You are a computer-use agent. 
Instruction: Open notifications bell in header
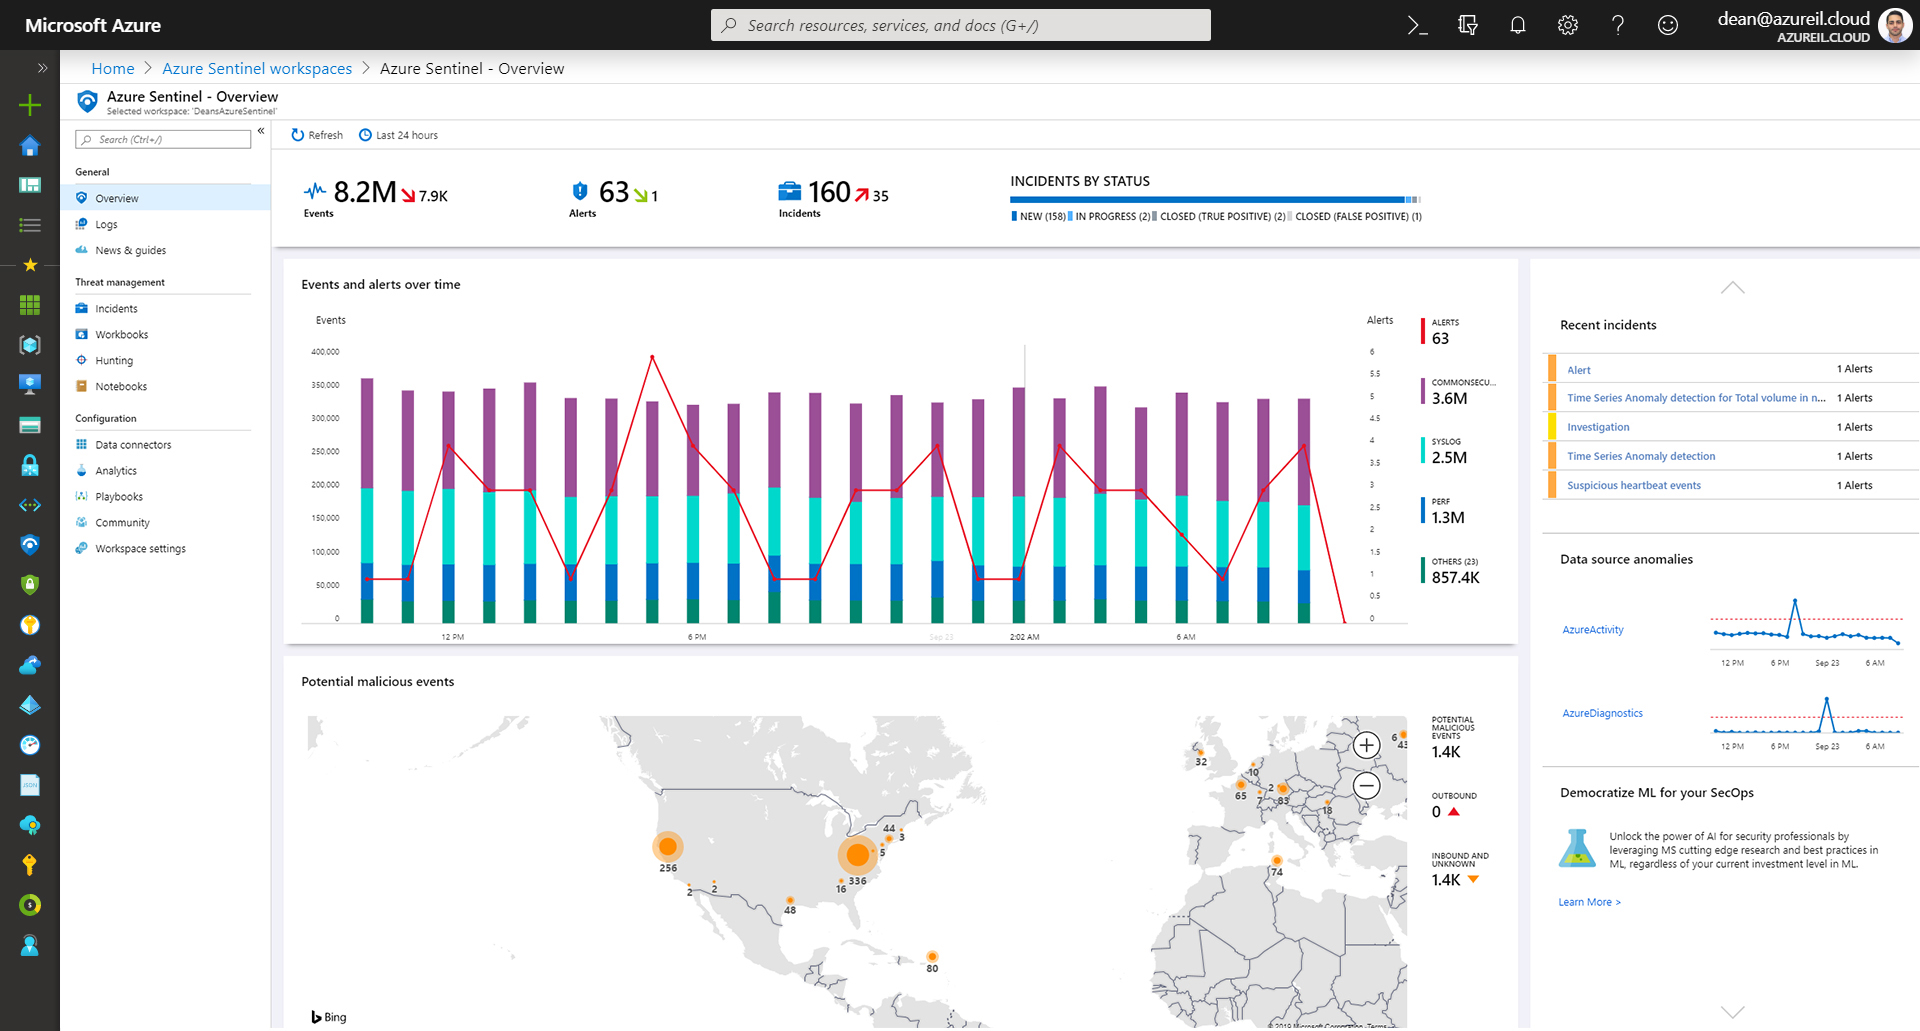click(x=1517, y=25)
